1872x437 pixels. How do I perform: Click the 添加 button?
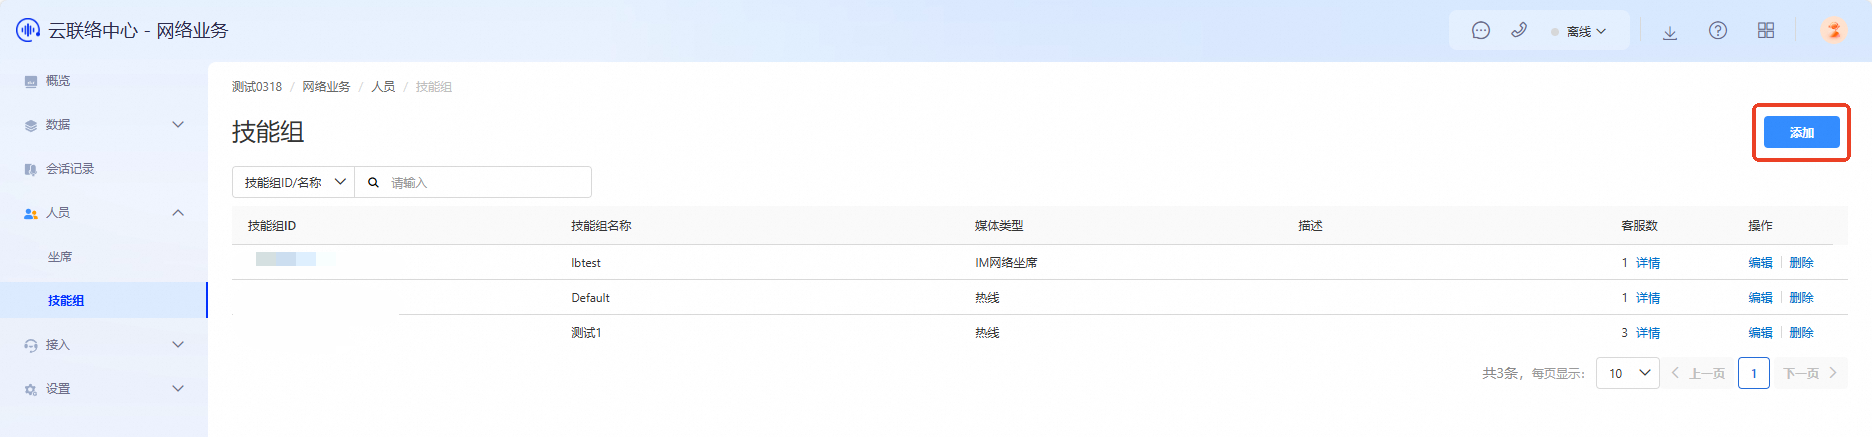pos(1801,132)
